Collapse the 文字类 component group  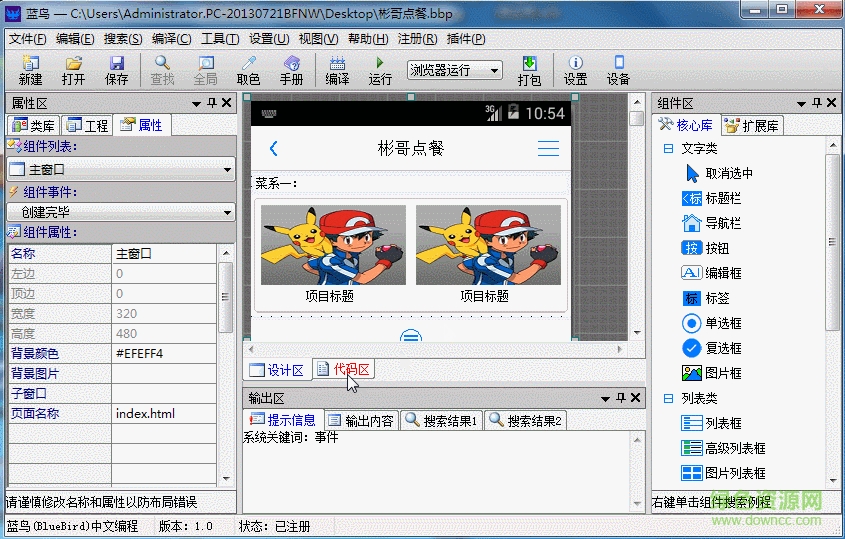click(668, 148)
